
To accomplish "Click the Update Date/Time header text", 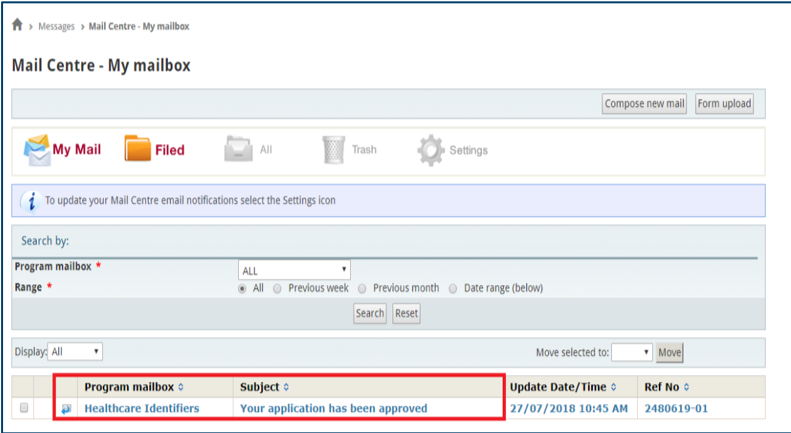I will (x=558, y=387).
